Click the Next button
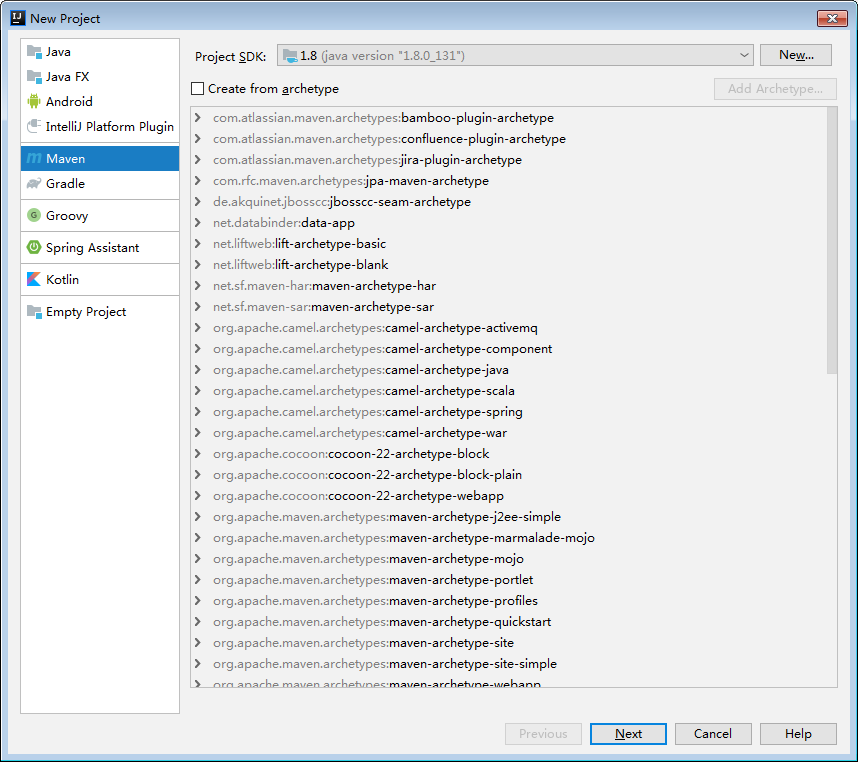 click(x=628, y=734)
